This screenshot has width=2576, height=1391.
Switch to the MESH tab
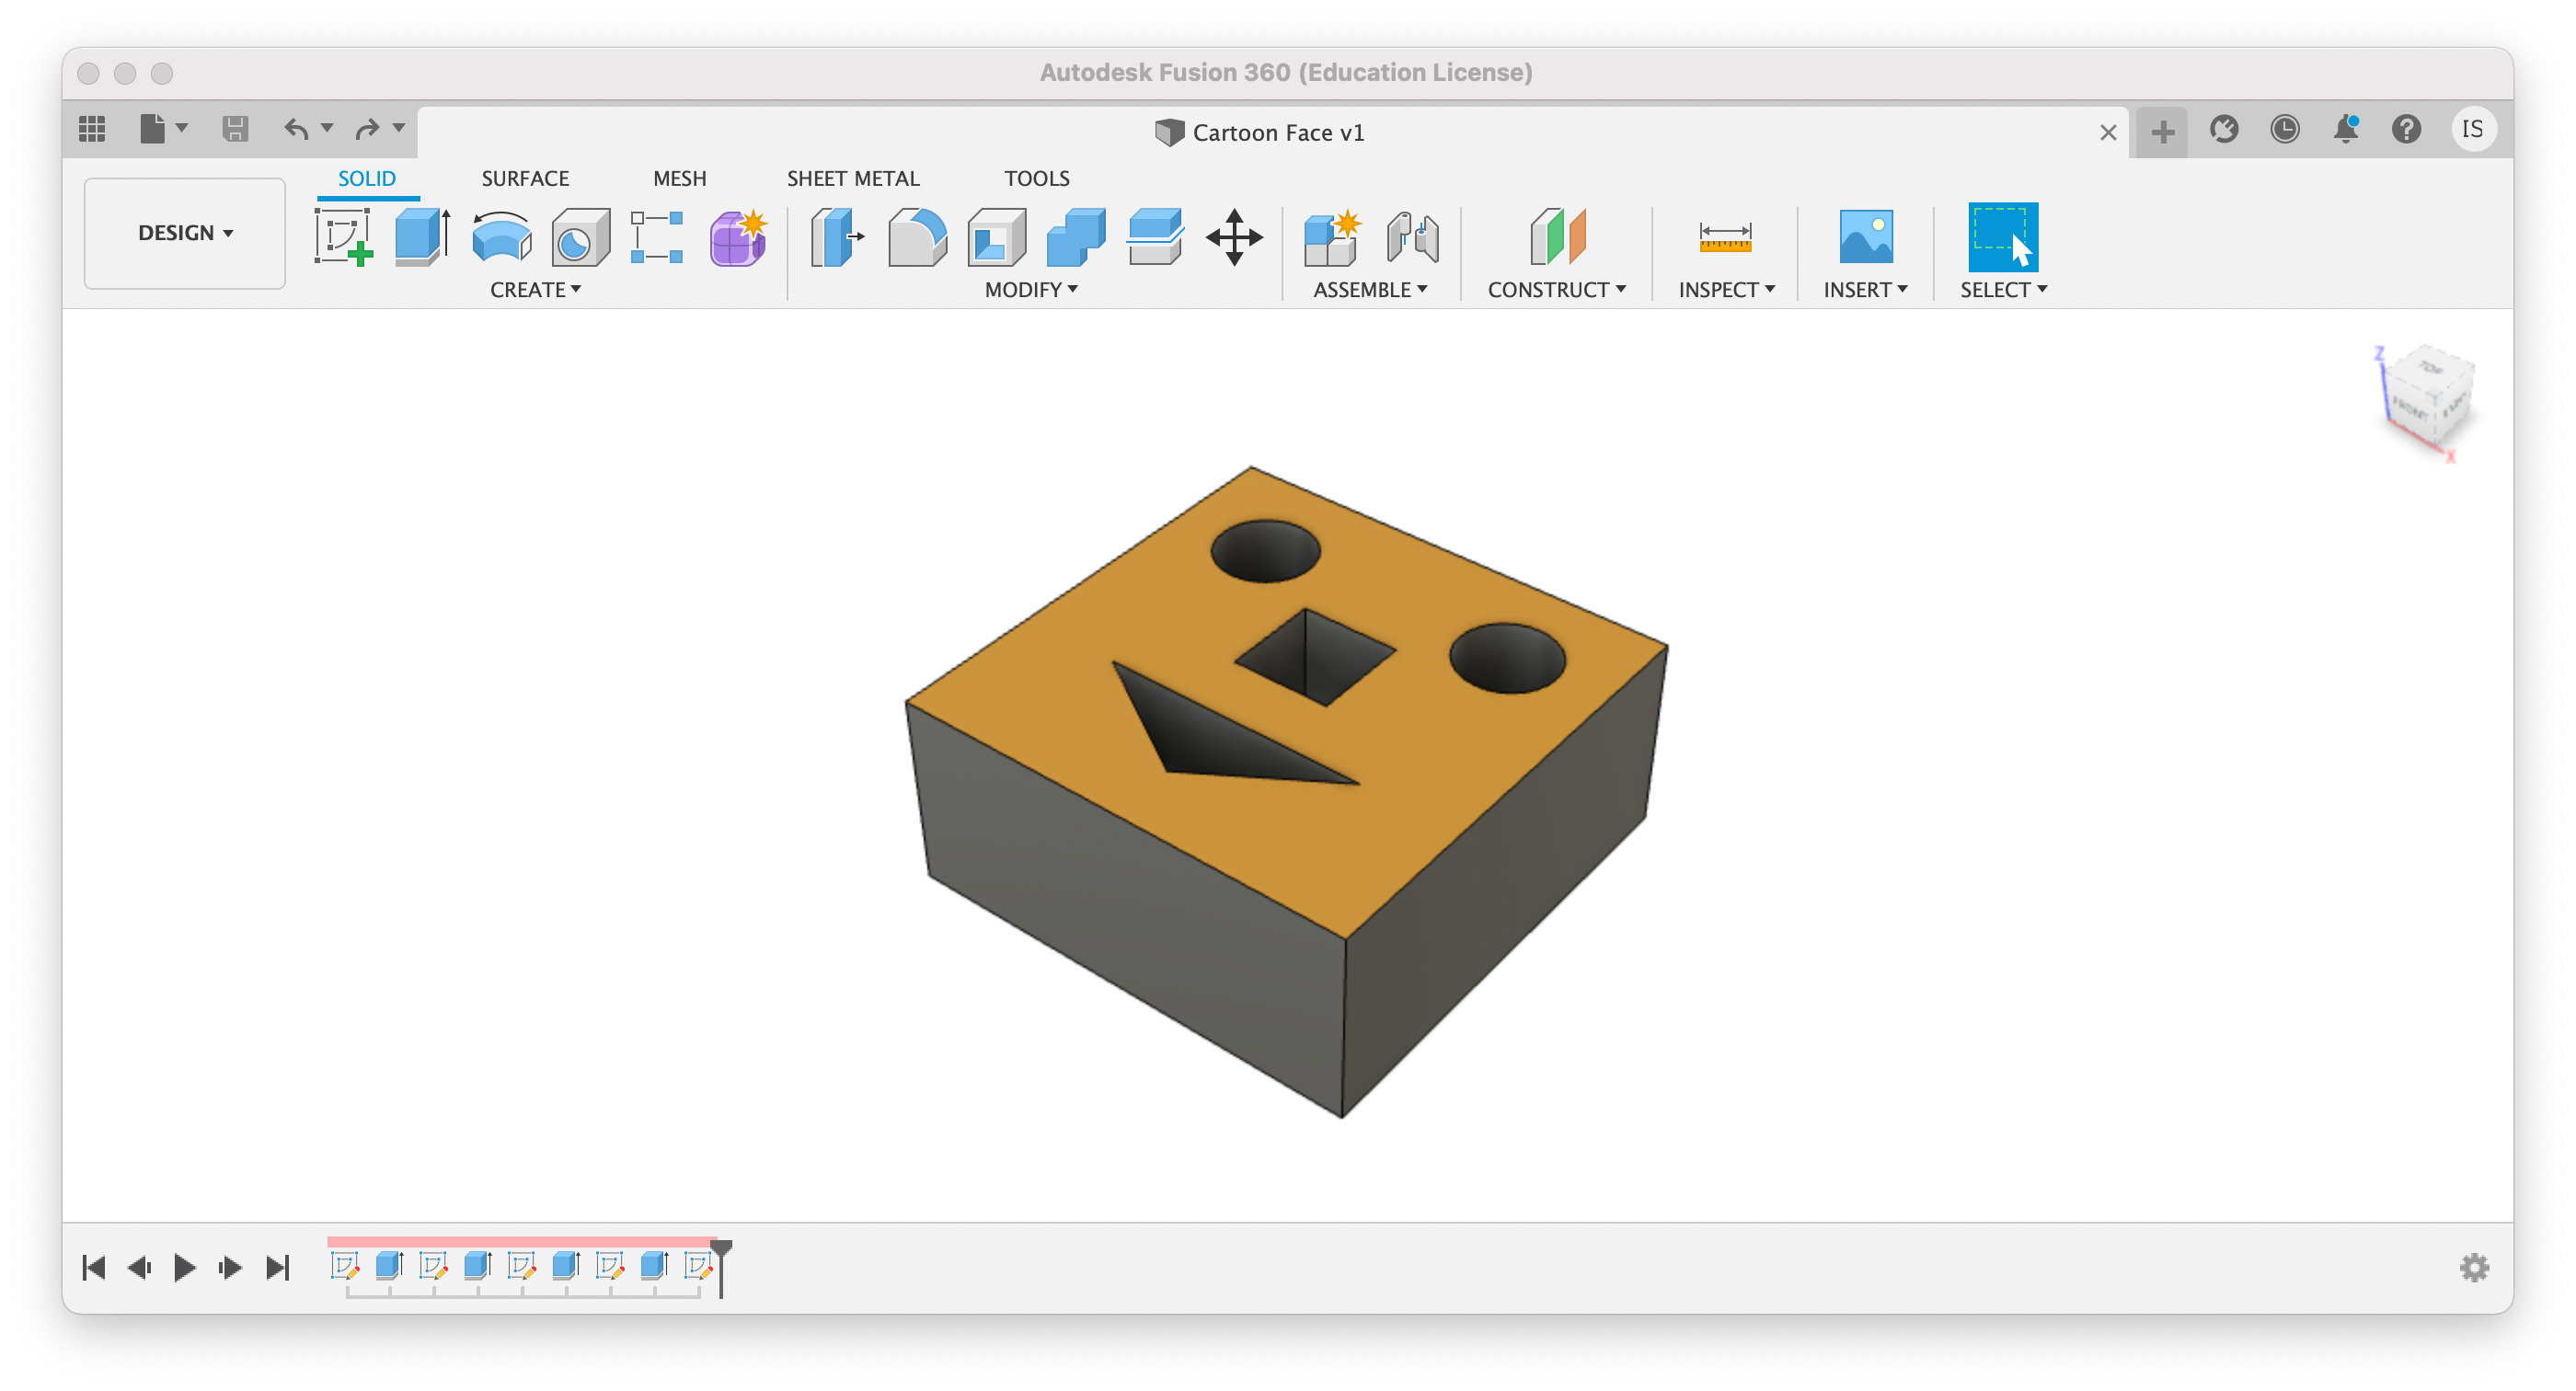click(678, 178)
